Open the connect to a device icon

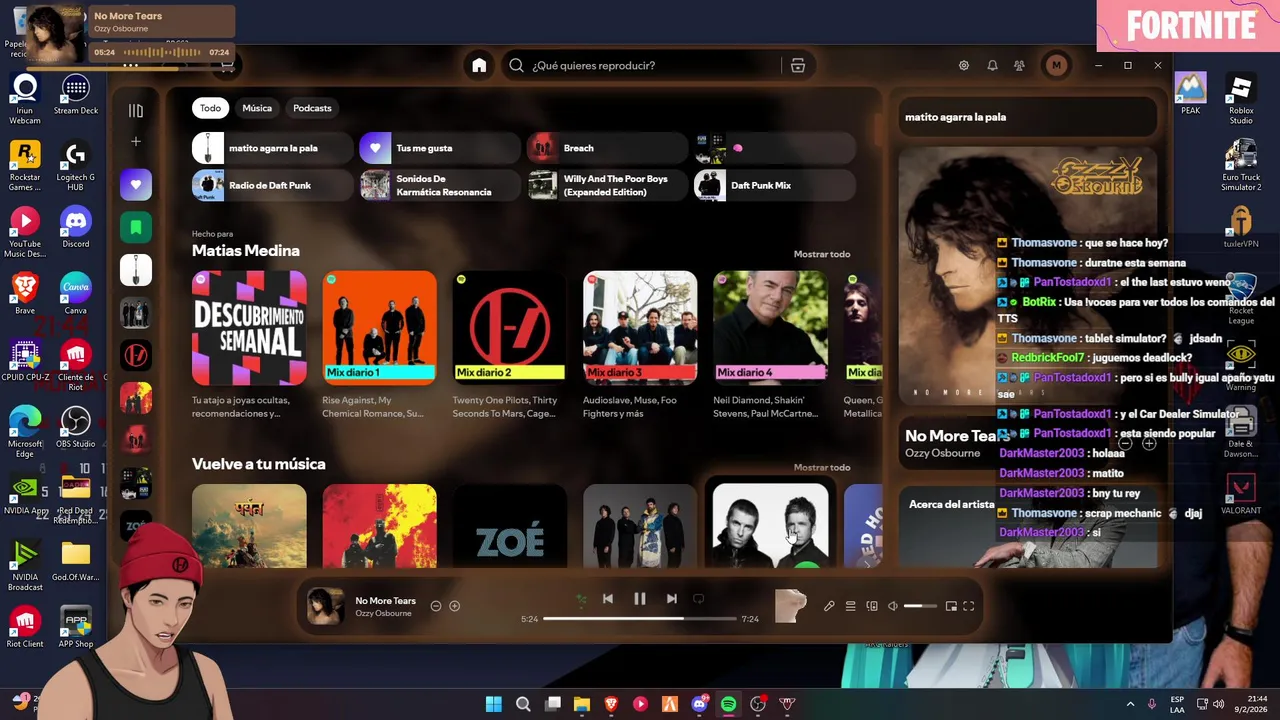coord(872,606)
